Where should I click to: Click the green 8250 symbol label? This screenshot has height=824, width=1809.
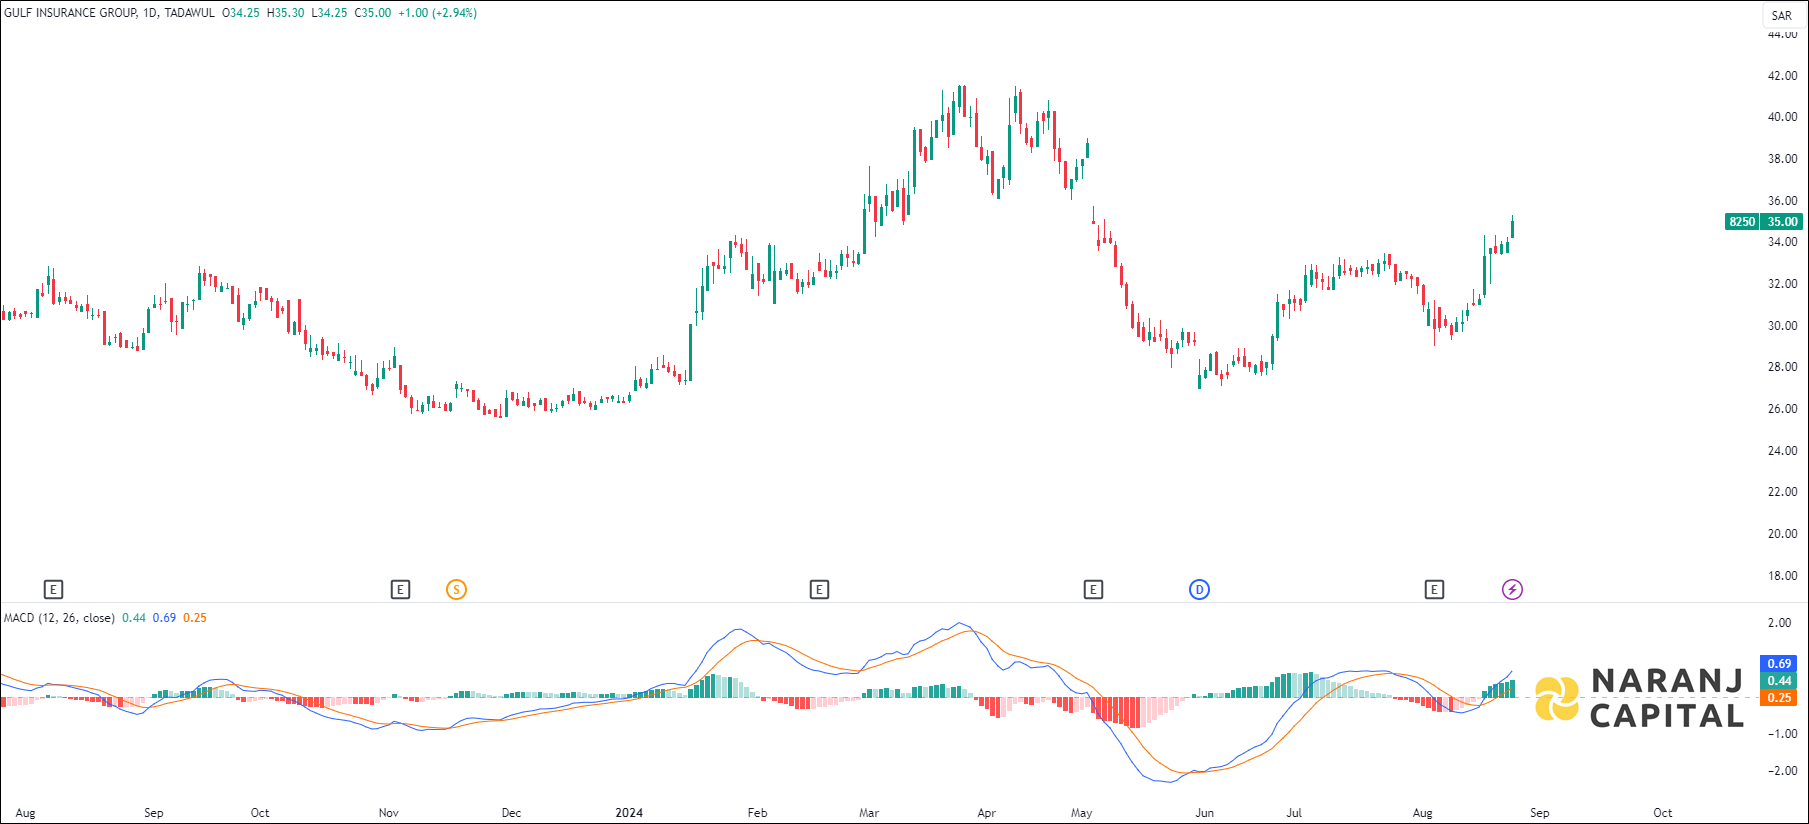(x=1742, y=222)
